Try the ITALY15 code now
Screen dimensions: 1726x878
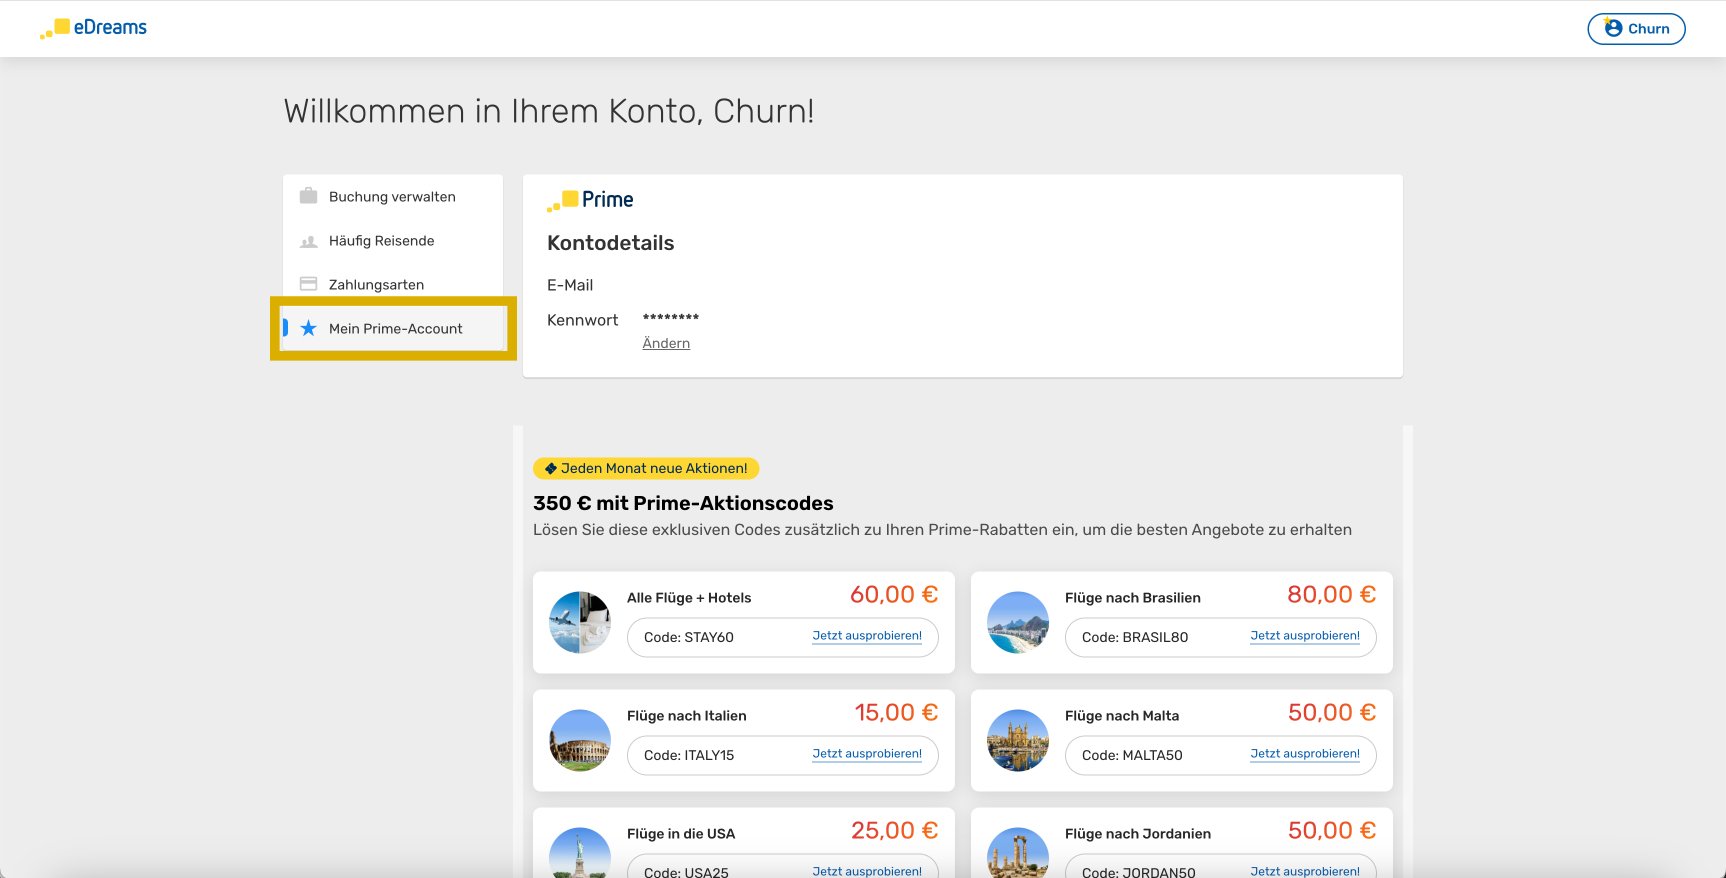[x=867, y=754]
